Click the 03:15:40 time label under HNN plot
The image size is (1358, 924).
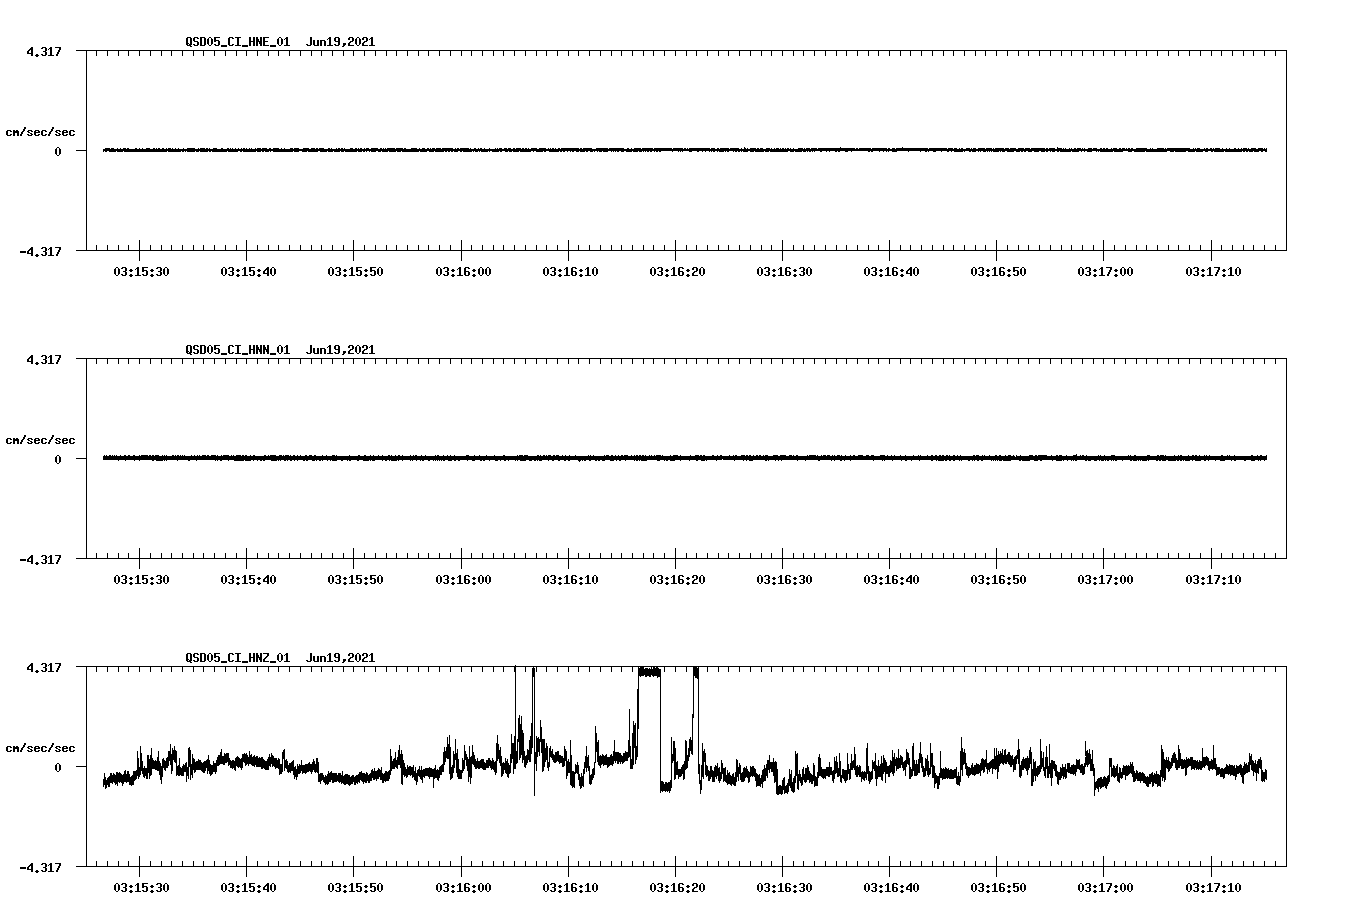tap(248, 579)
